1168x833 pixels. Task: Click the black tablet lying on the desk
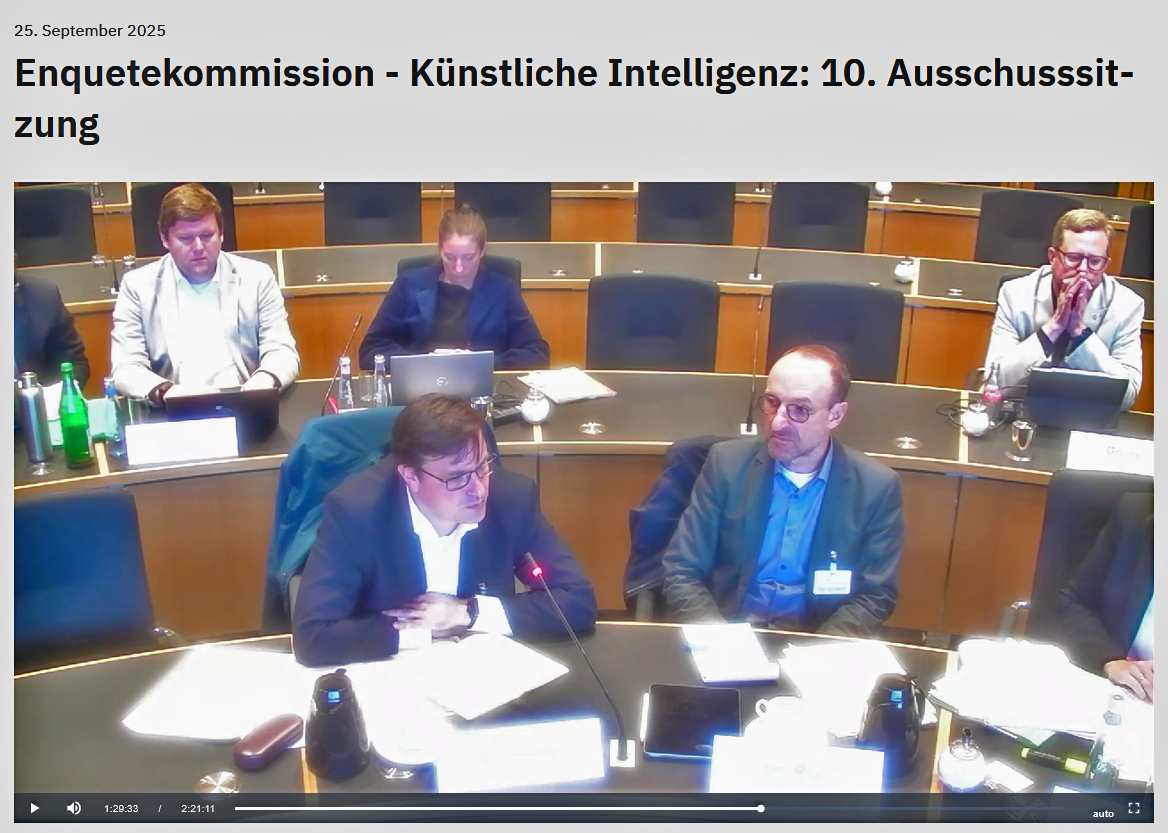(692, 721)
